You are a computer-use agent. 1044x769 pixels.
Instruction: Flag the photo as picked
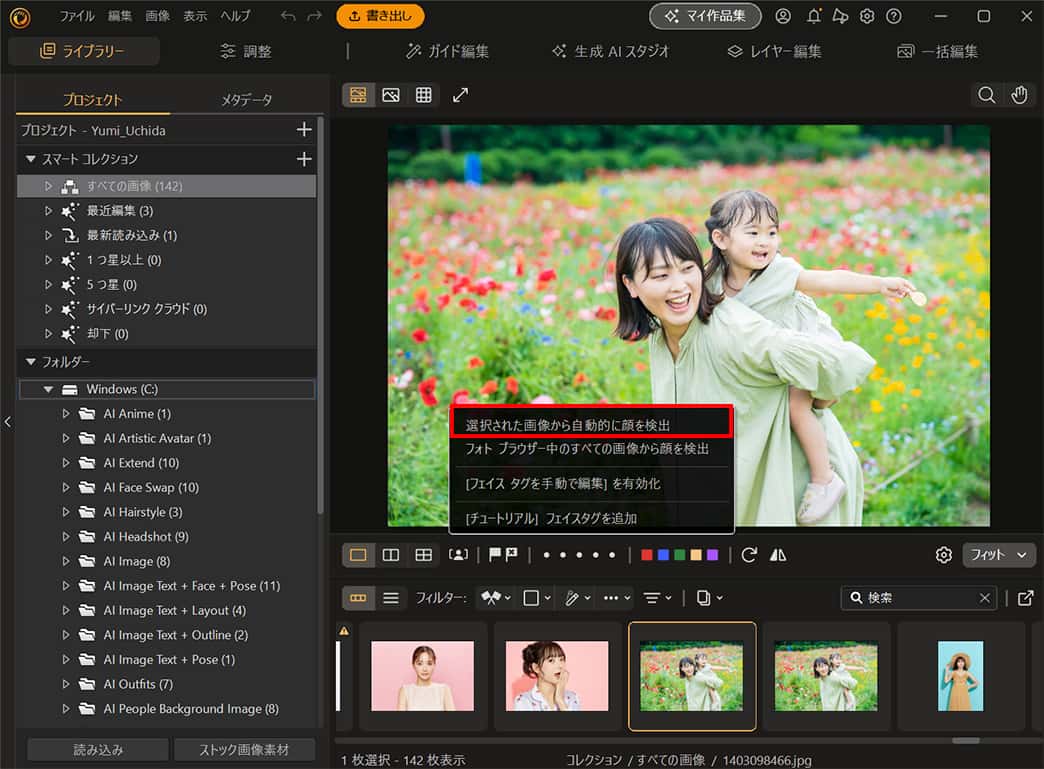click(x=495, y=555)
